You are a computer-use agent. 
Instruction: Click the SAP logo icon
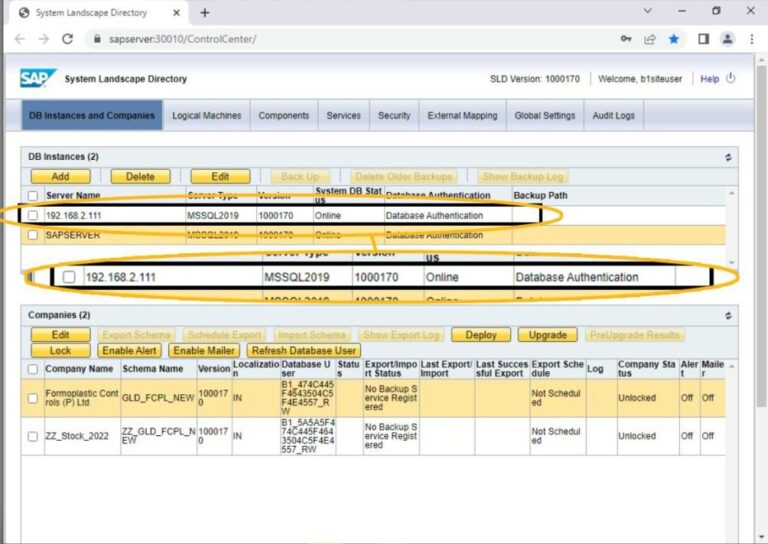tap(38, 78)
